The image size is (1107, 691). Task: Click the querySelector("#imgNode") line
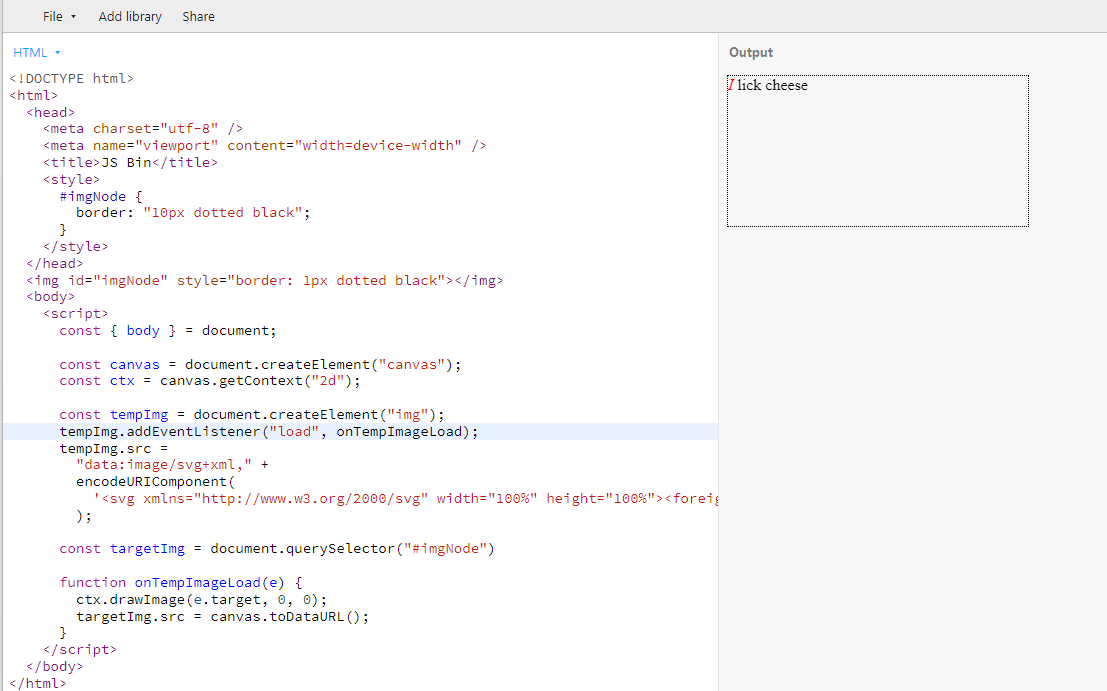pyautogui.click(x=277, y=548)
